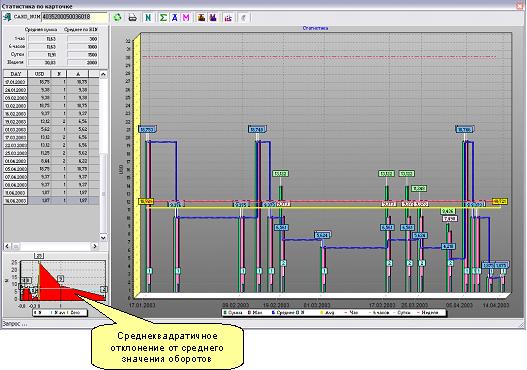Click the printer icon in toolbar
527x370 pixels.
[133, 17]
